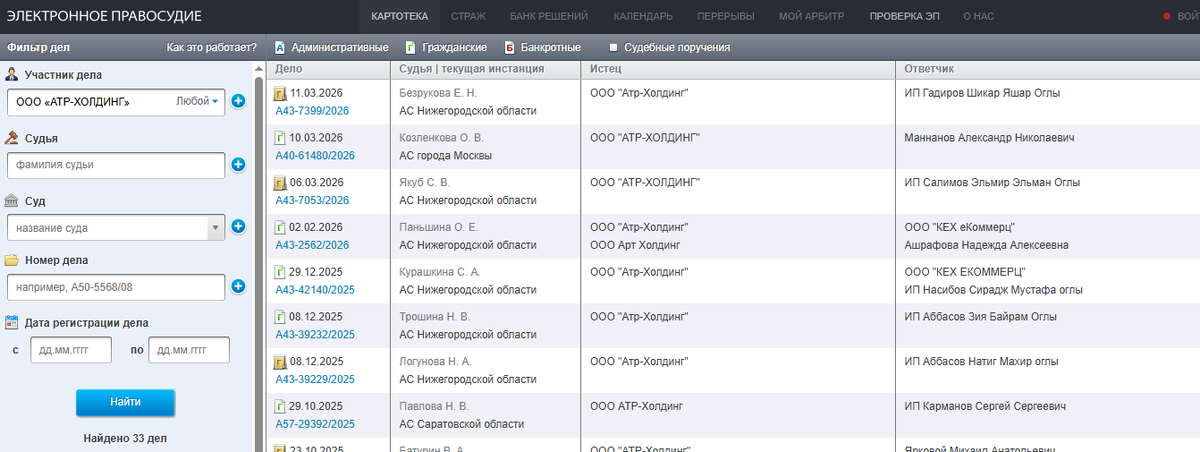
Task: Click the Ответчик column header
Action: (1047, 69)
